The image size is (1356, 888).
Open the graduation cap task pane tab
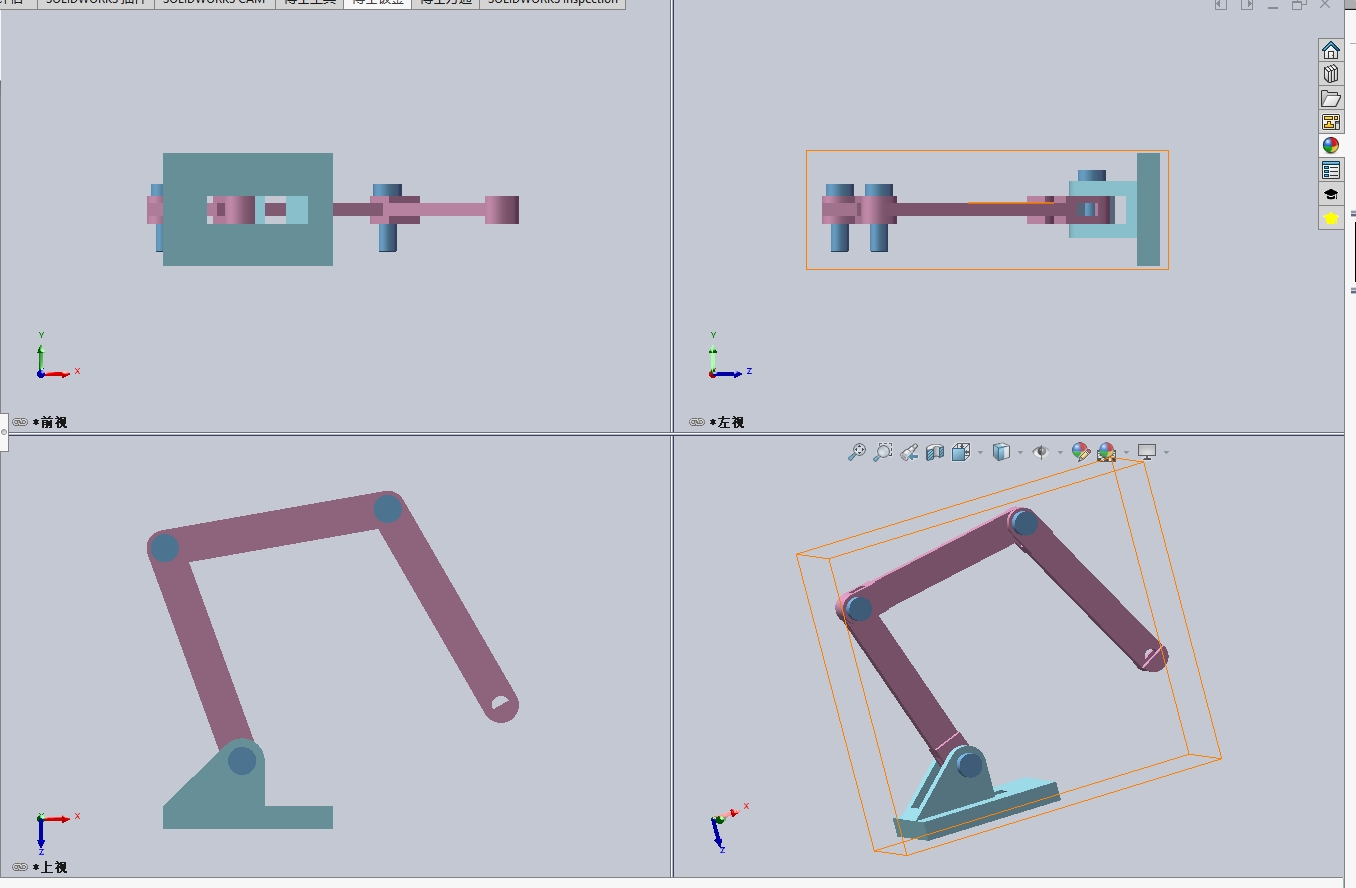click(x=1331, y=194)
